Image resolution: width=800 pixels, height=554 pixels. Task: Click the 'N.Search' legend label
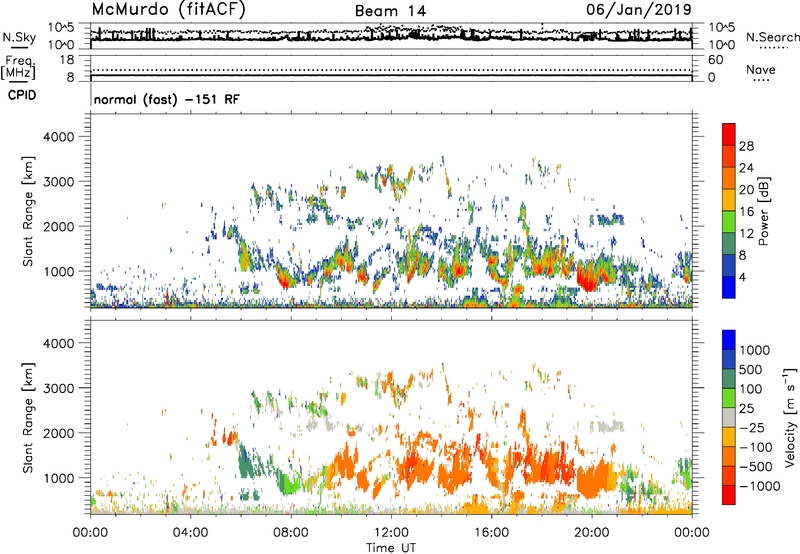tap(773, 37)
